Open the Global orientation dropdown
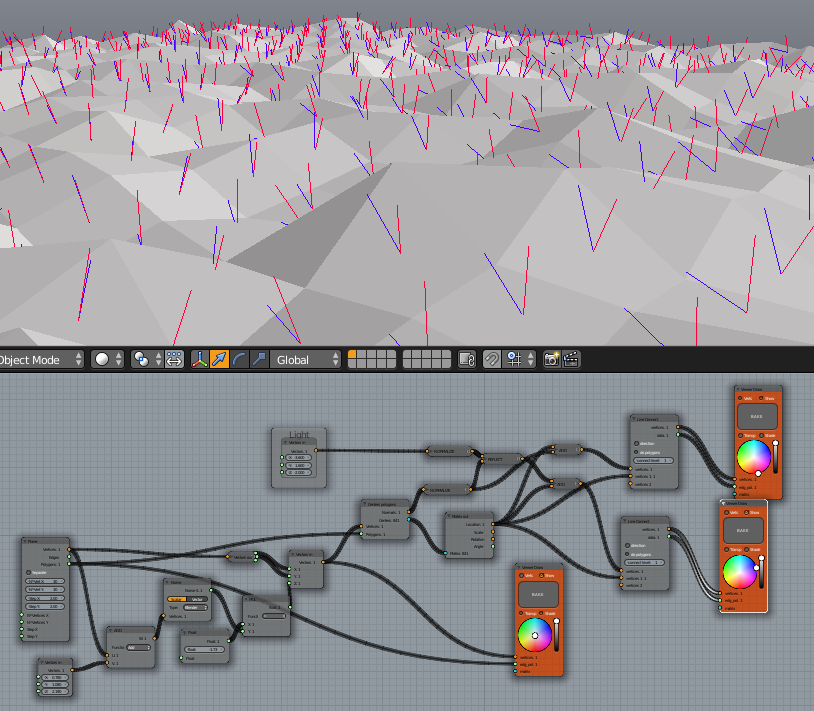Viewport: 814px width, 711px height. [305, 360]
